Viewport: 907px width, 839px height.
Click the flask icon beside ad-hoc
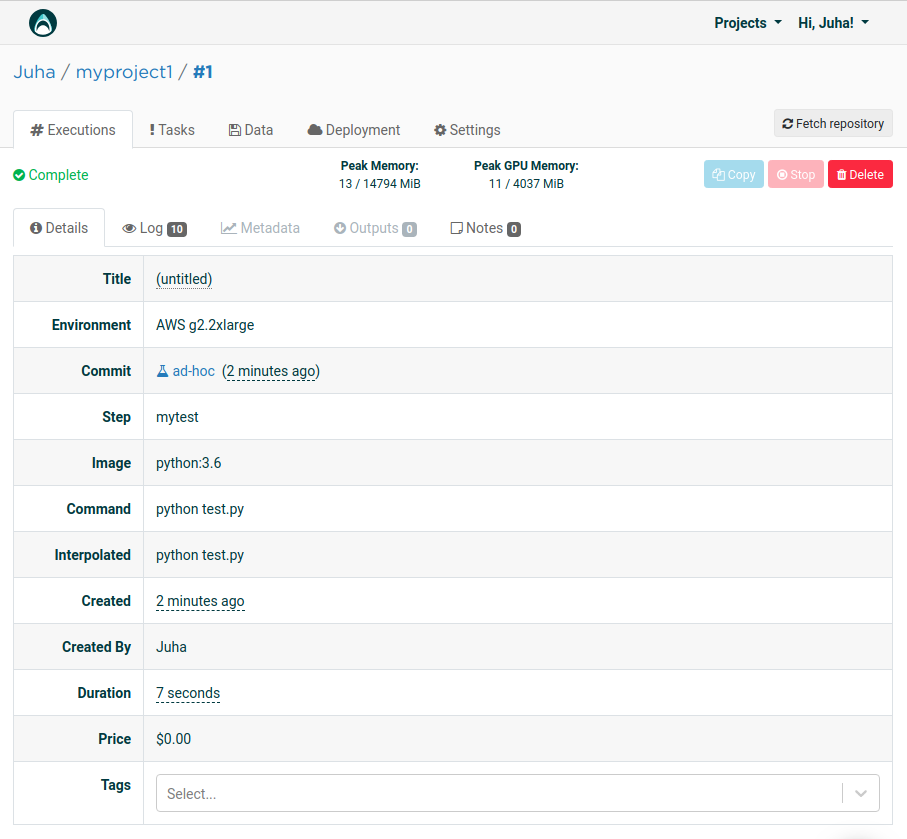pos(163,371)
